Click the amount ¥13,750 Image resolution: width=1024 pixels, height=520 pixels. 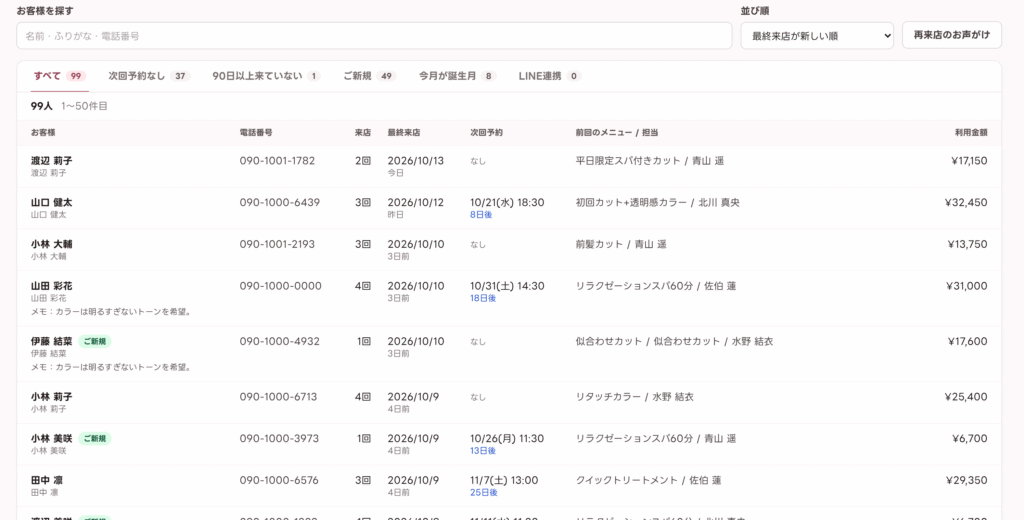click(968, 244)
